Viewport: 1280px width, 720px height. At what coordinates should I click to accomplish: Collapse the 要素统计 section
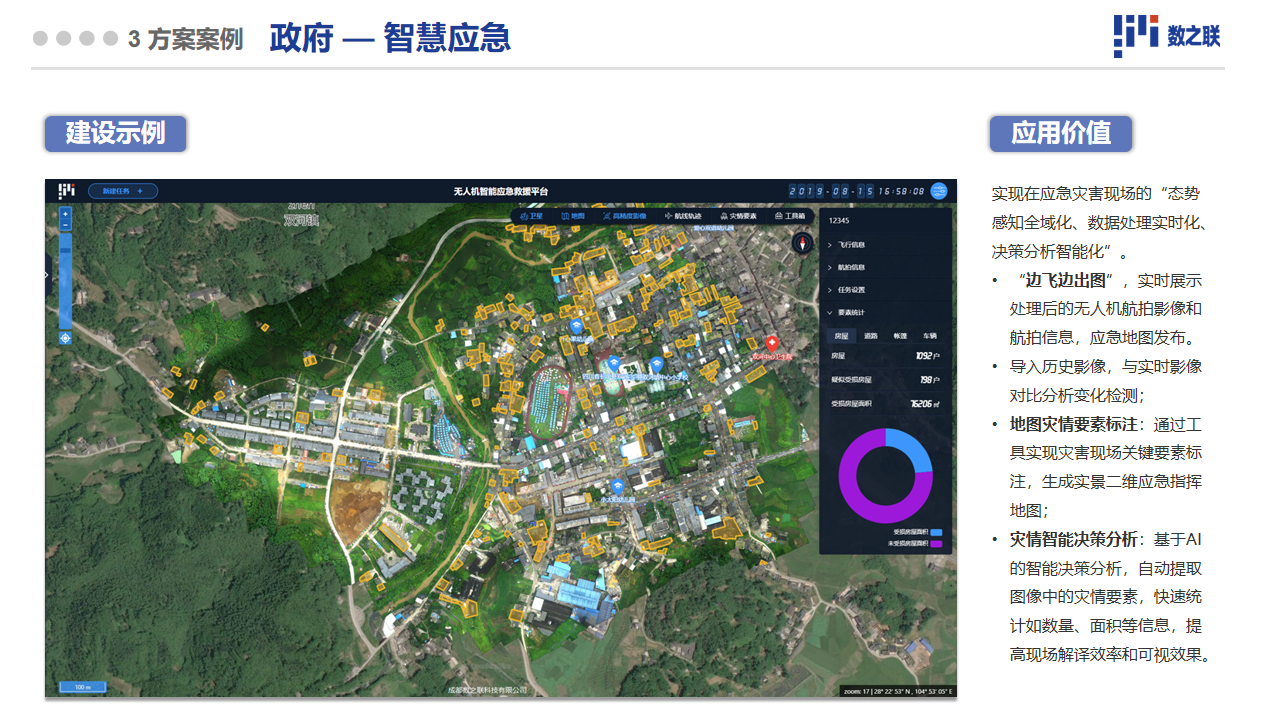pyautogui.click(x=850, y=313)
